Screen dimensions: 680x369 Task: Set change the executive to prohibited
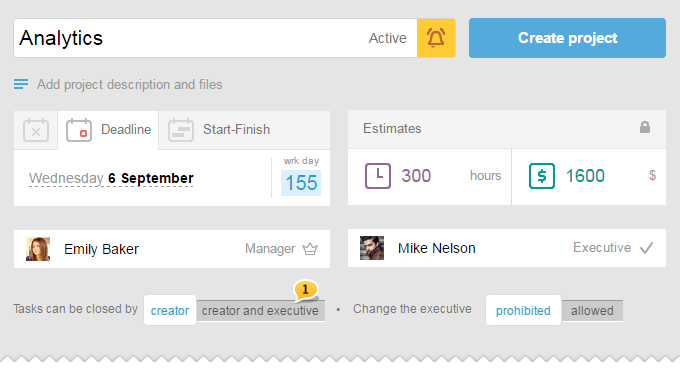(523, 310)
